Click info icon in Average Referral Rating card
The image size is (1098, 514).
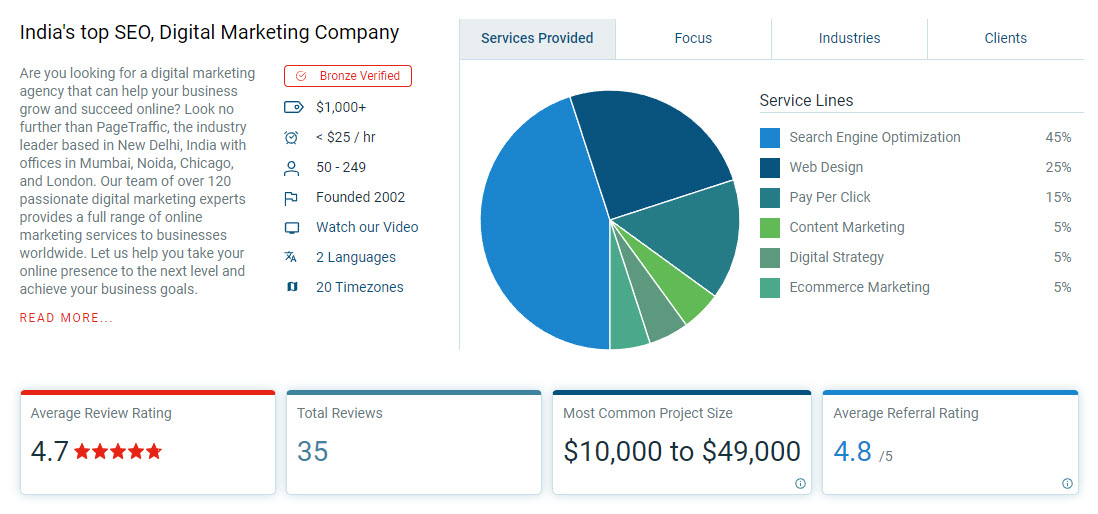click(x=1068, y=483)
